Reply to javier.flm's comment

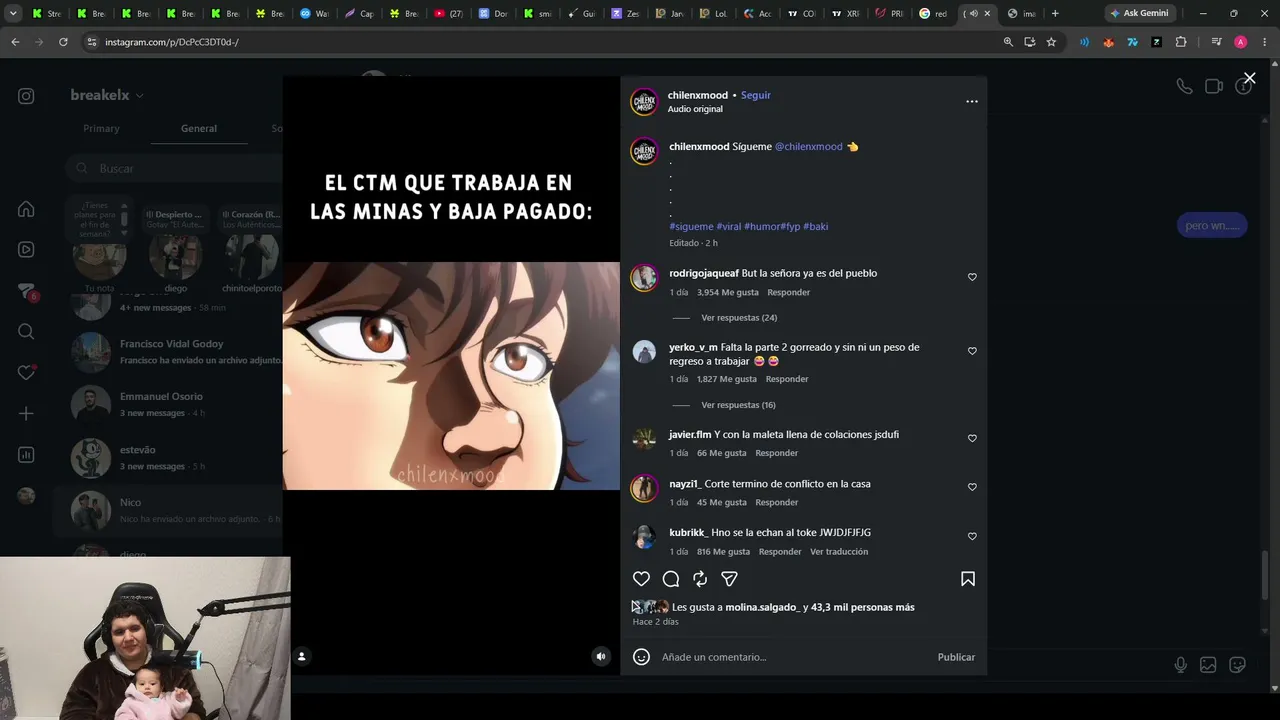pyautogui.click(x=777, y=453)
